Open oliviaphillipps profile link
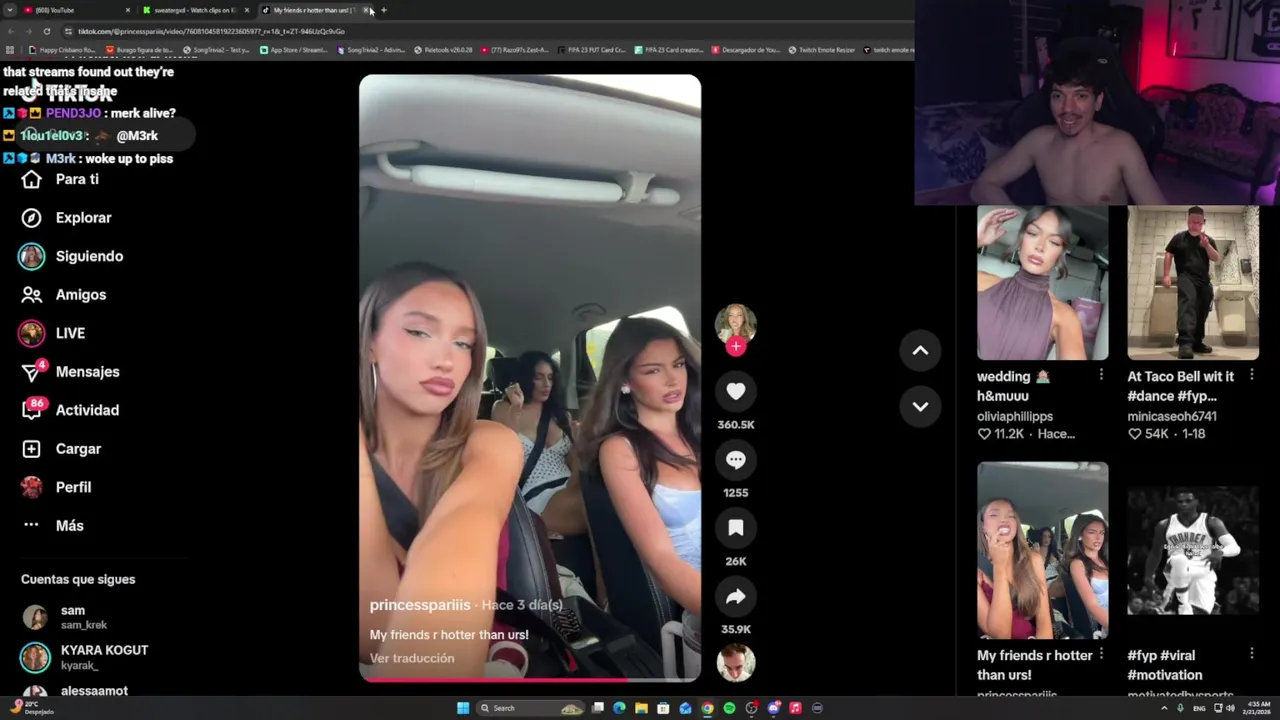 coord(1015,416)
